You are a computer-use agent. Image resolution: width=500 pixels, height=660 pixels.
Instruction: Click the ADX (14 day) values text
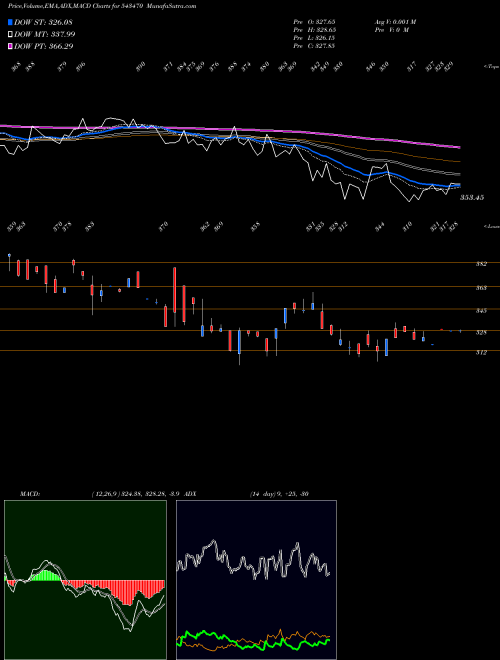click(279, 494)
